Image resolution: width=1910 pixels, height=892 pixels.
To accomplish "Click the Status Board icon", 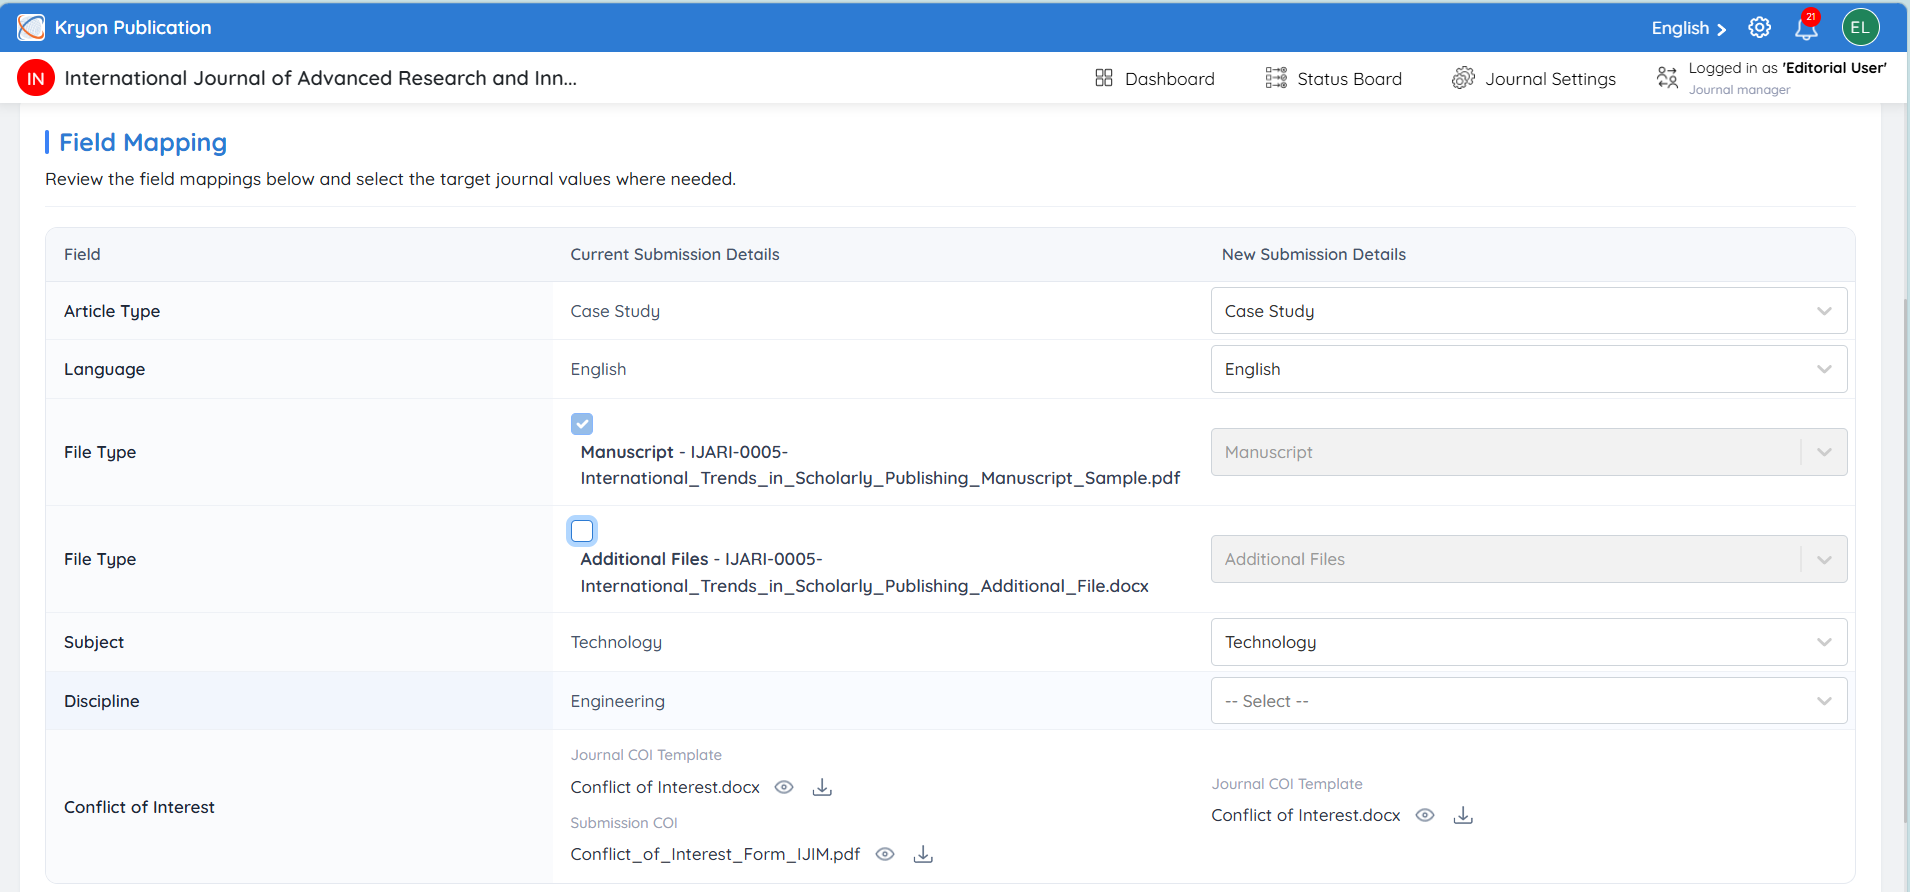I will click(x=1276, y=78).
